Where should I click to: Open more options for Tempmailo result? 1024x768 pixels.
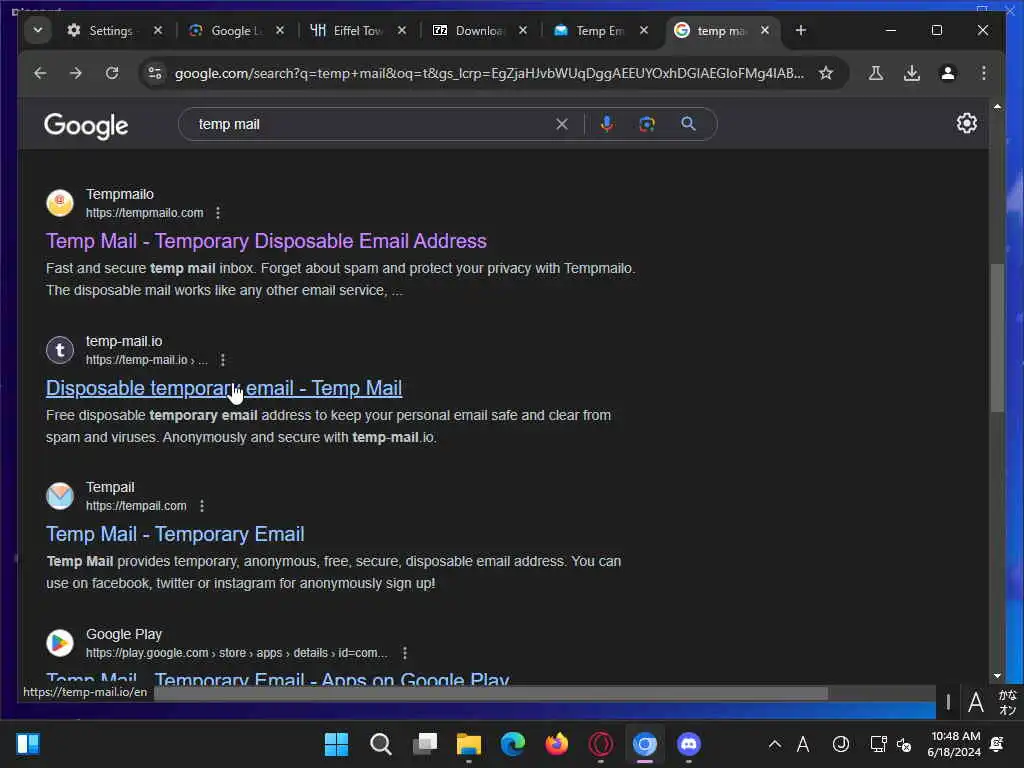tap(218, 213)
